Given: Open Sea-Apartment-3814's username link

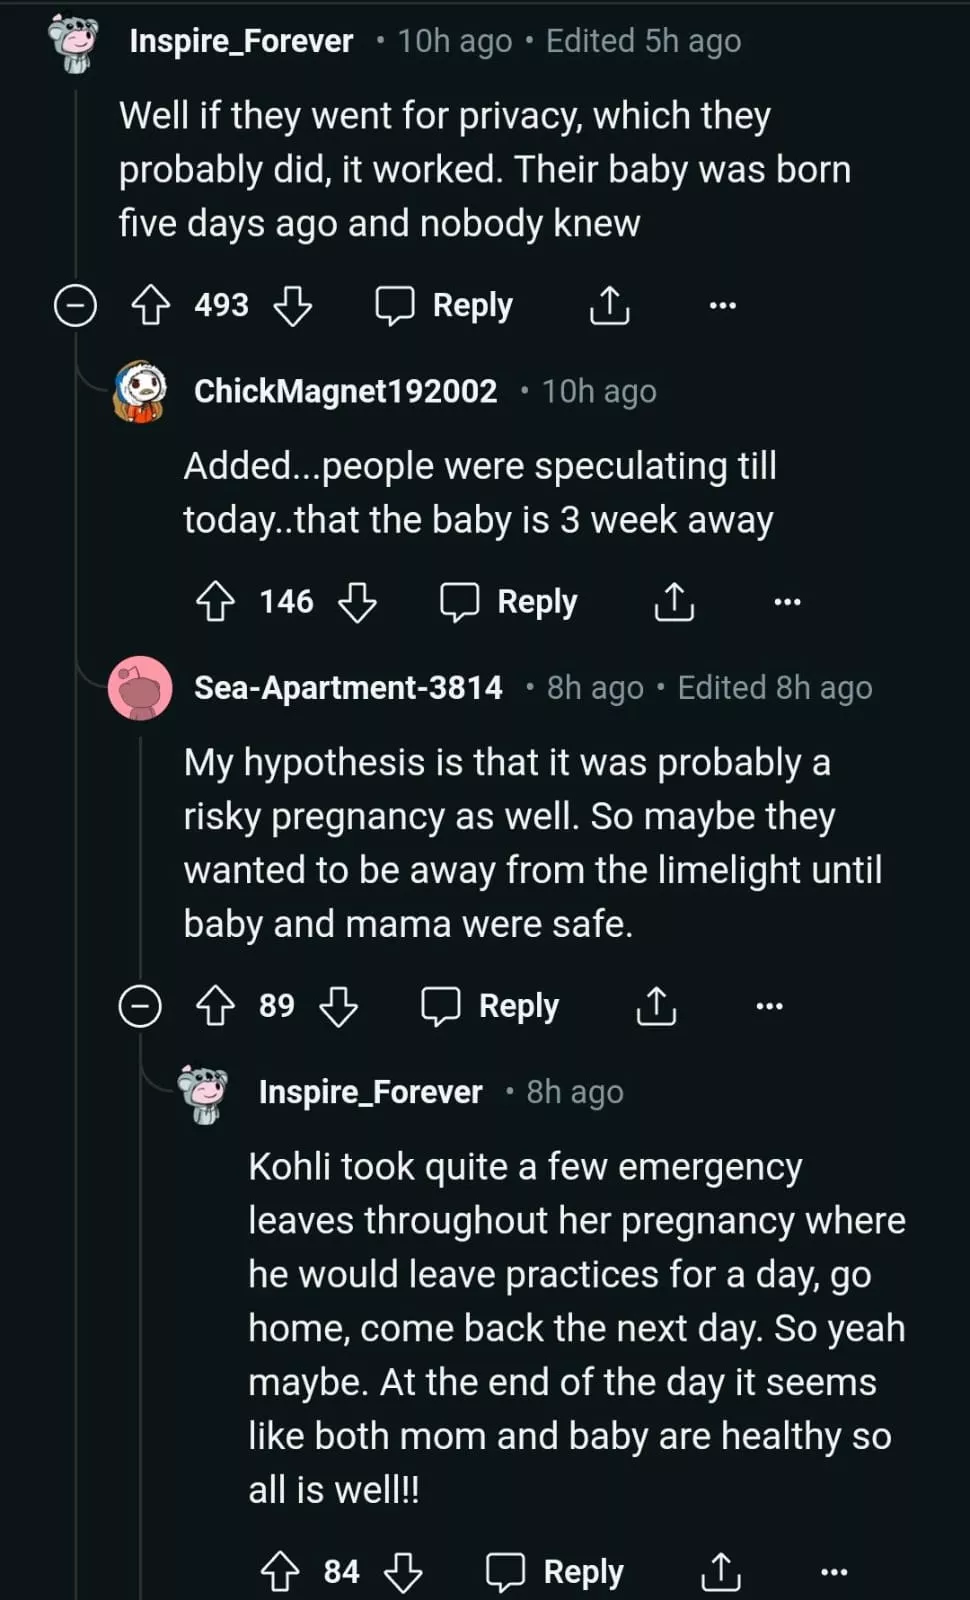Looking at the screenshot, I should point(348,688).
